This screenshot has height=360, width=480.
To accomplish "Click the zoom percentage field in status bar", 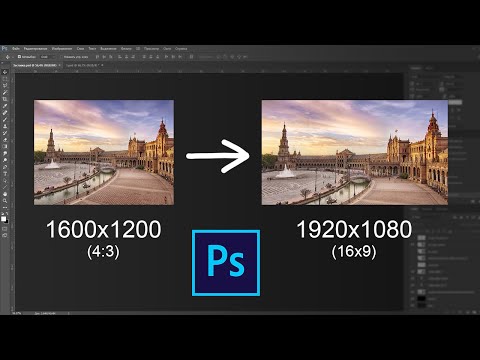I will [16, 313].
